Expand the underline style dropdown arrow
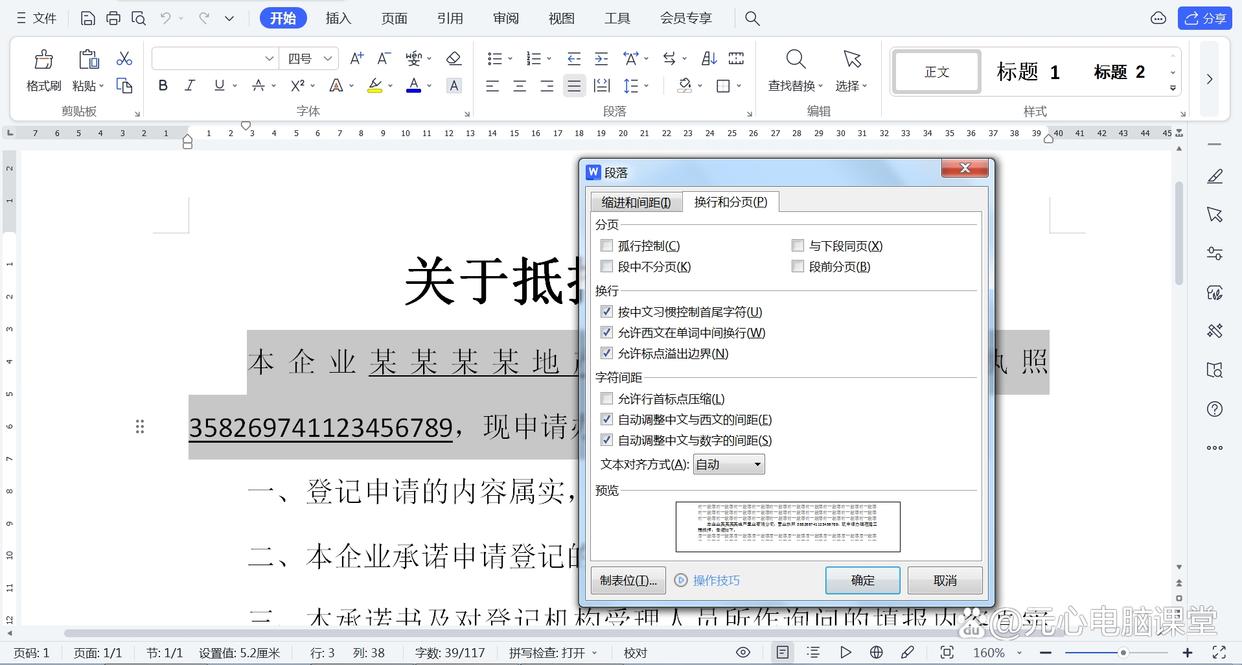1242x665 pixels. point(234,86)
